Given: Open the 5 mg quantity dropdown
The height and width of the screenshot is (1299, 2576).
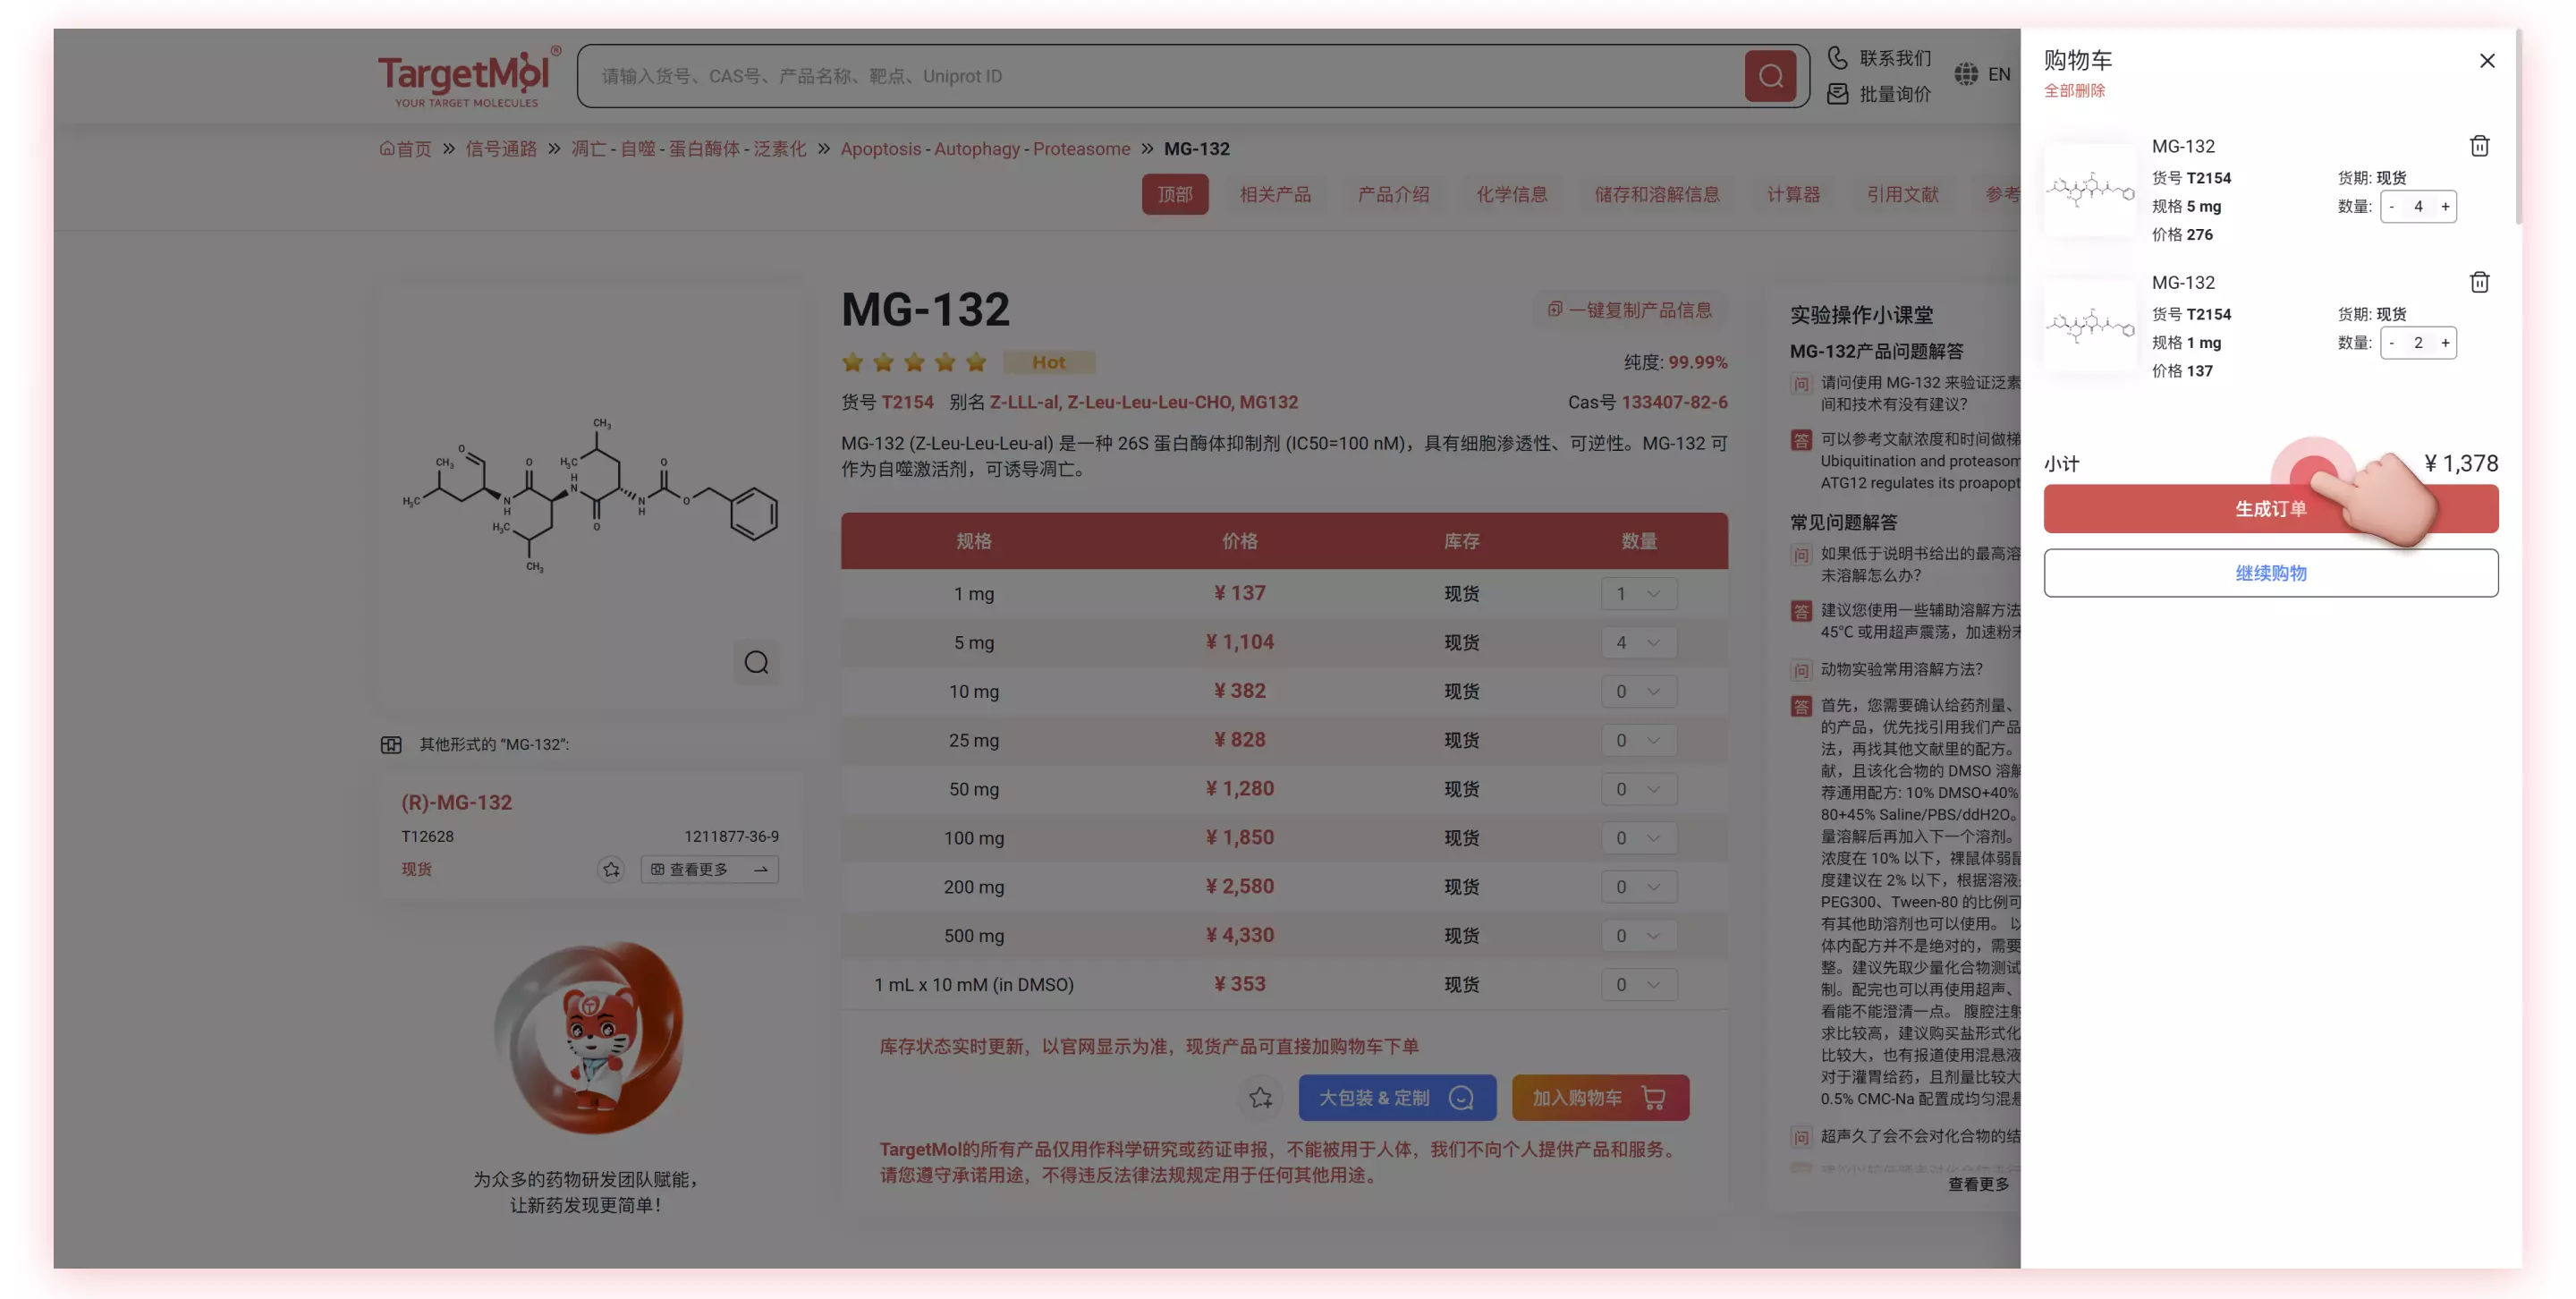Looking at the screenshot, I should [x=1637, y=643].
